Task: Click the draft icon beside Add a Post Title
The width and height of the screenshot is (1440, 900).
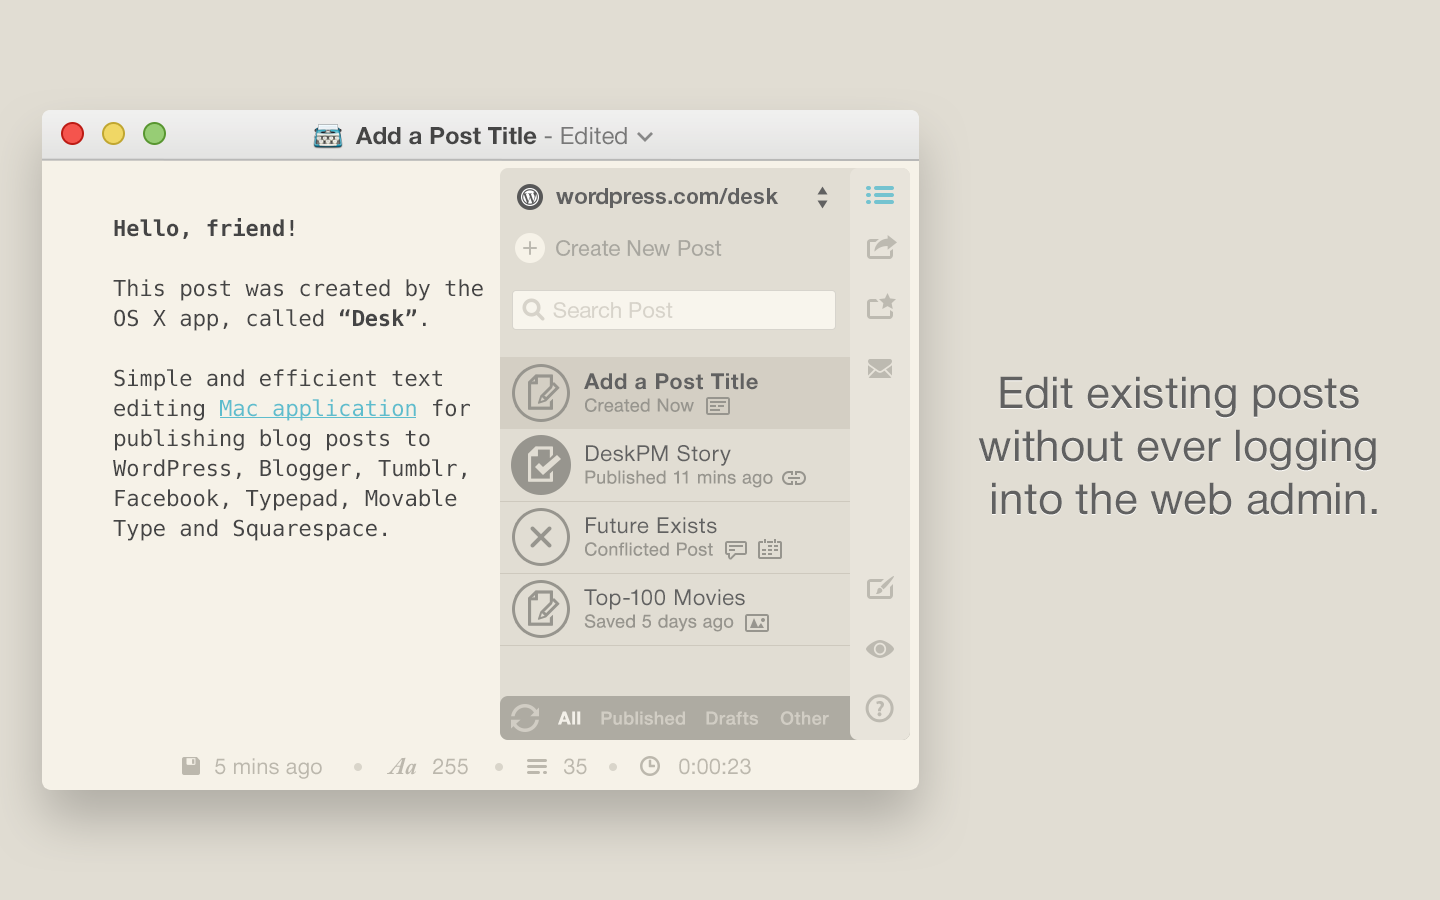Action: pos(541,393)
